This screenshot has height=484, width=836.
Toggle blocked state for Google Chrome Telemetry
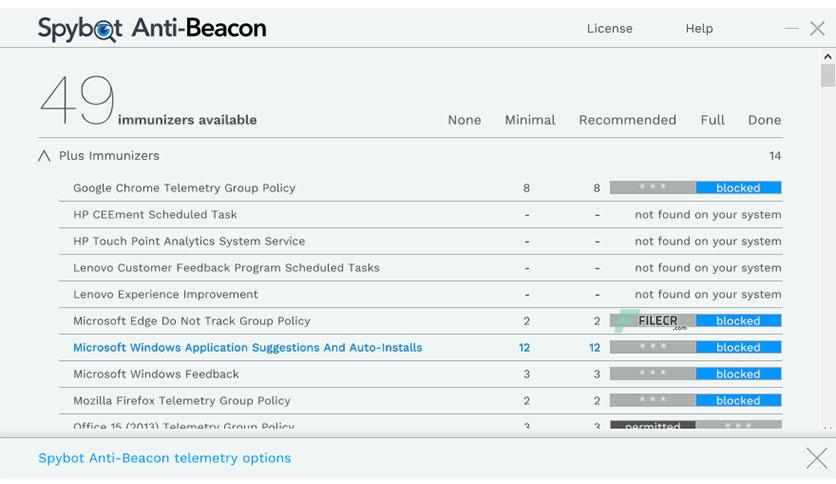(696, 188)
